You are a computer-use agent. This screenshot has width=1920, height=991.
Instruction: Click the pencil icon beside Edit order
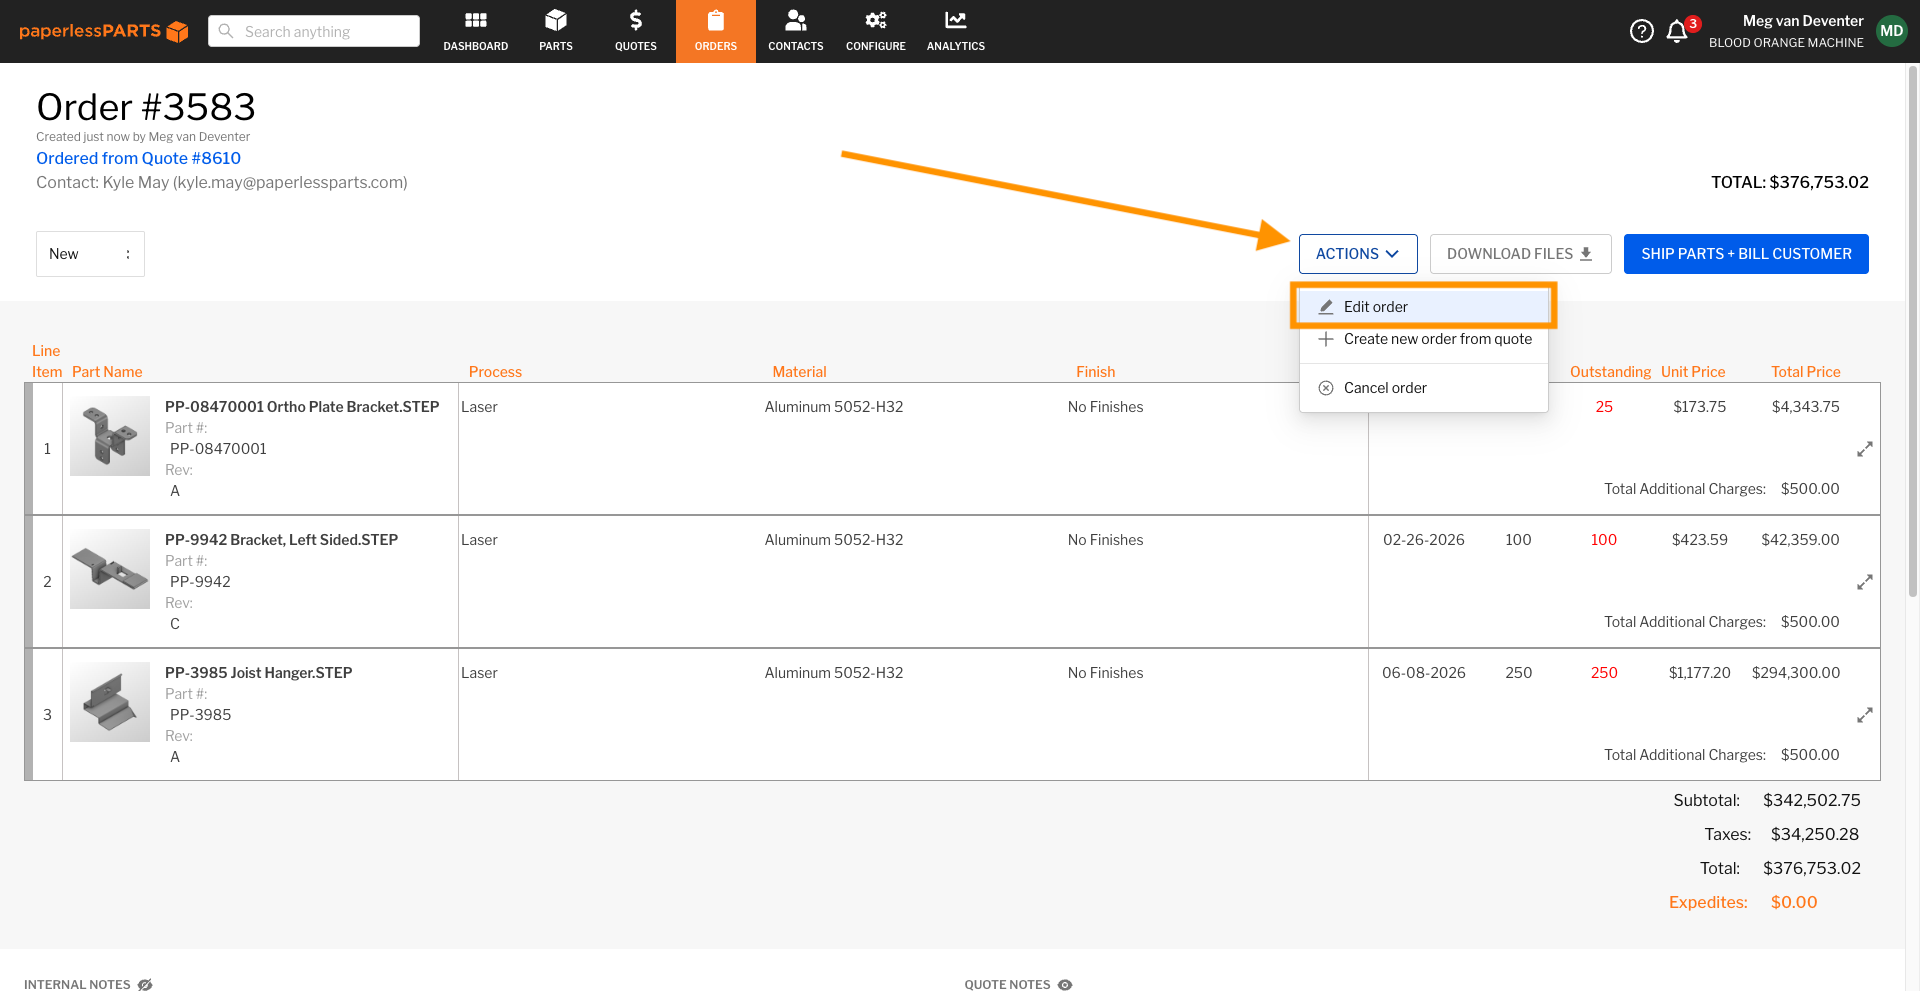(1326, 307)
